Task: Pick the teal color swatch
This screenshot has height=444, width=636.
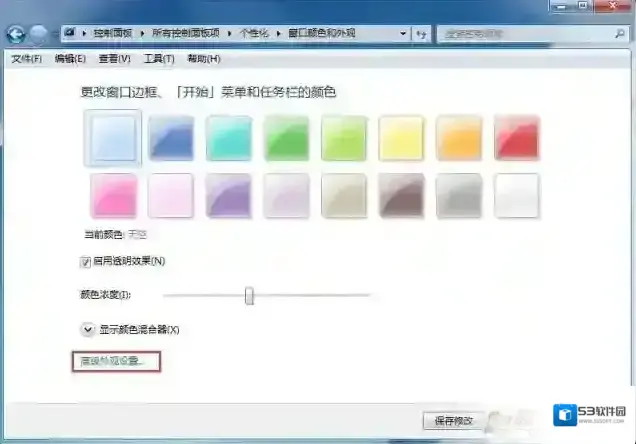Action: pos(229,138)
